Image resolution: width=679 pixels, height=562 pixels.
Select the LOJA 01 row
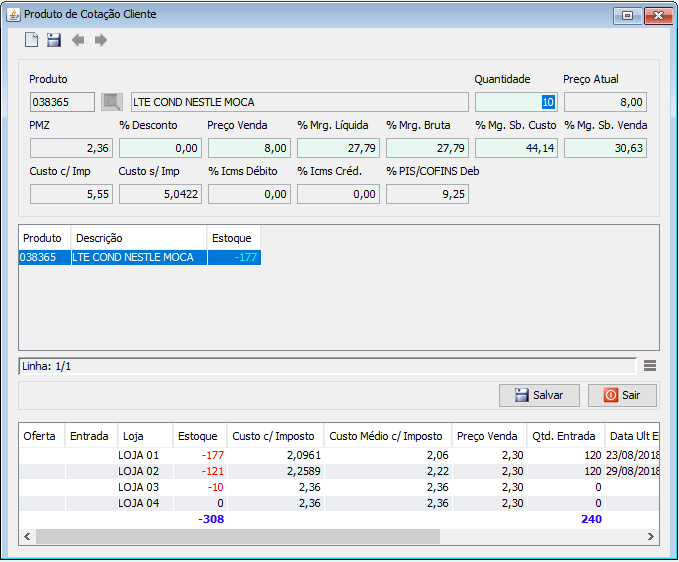point(339,455)
